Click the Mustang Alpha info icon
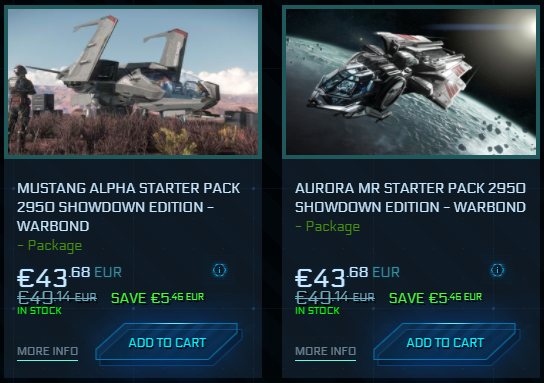 coord(219,270)
